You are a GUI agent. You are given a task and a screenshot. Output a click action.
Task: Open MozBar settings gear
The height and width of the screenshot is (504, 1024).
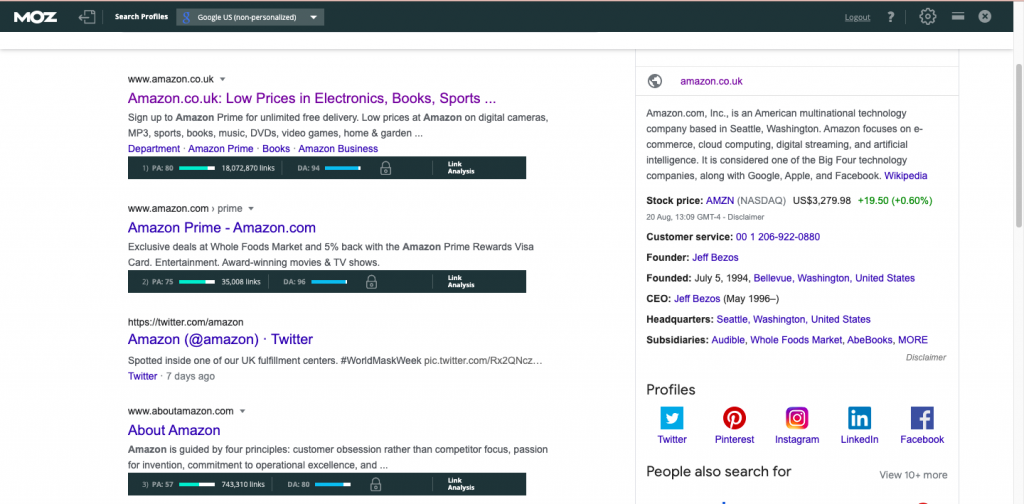[x=927, y=17]
